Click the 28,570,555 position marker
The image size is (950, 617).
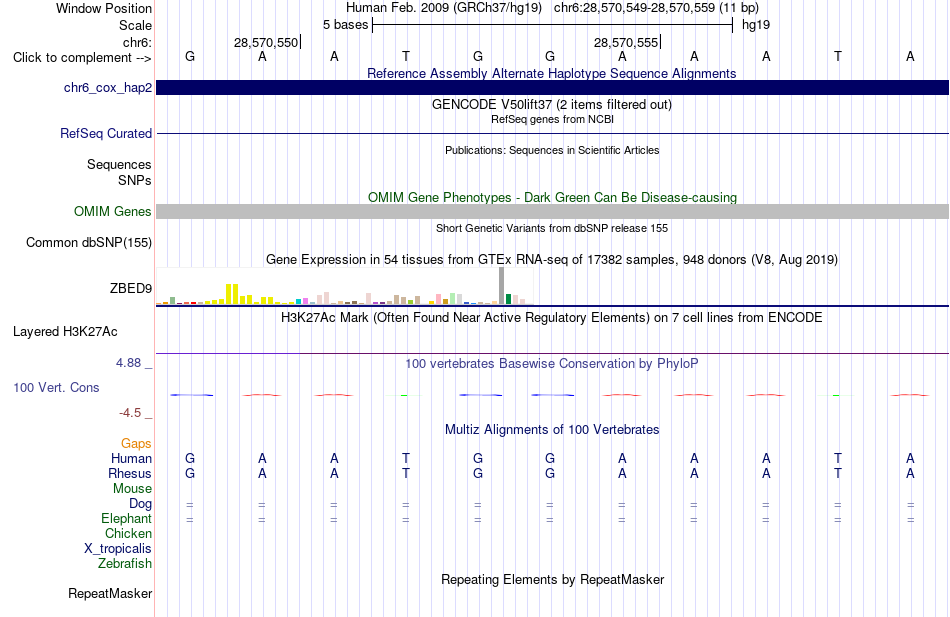[626, 42]
